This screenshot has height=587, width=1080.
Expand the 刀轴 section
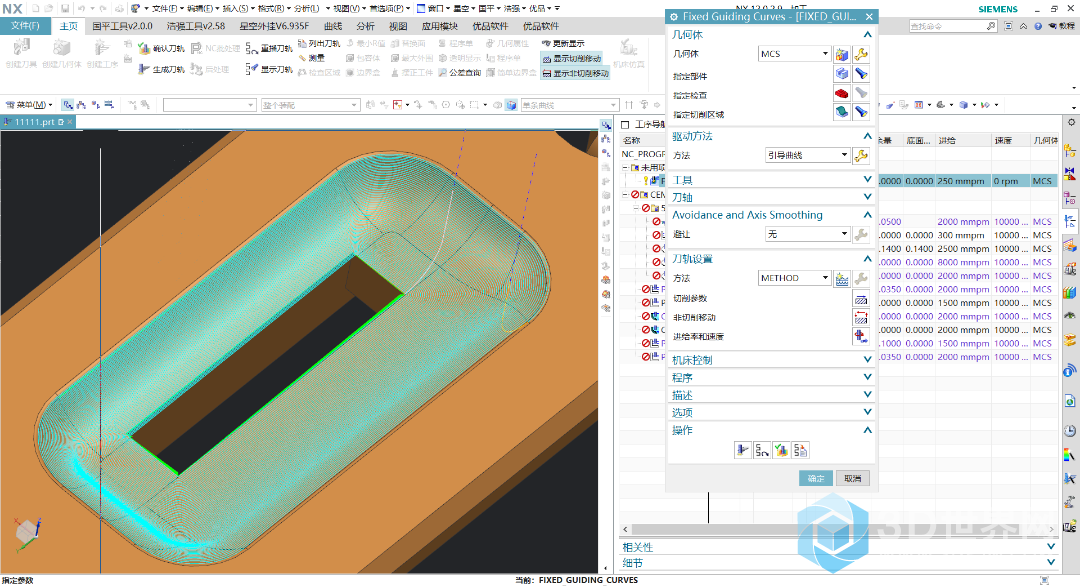[771, 198]
